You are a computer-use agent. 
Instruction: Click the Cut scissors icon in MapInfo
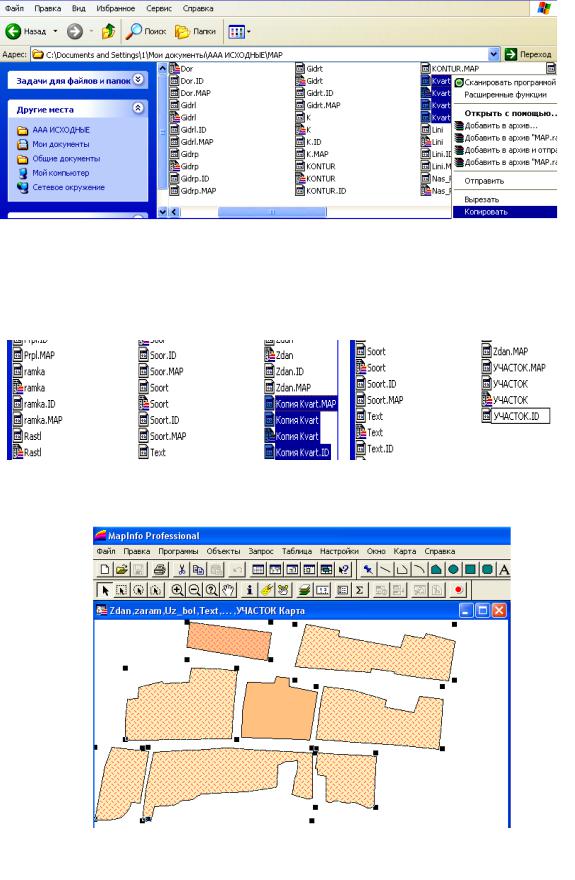181,570
